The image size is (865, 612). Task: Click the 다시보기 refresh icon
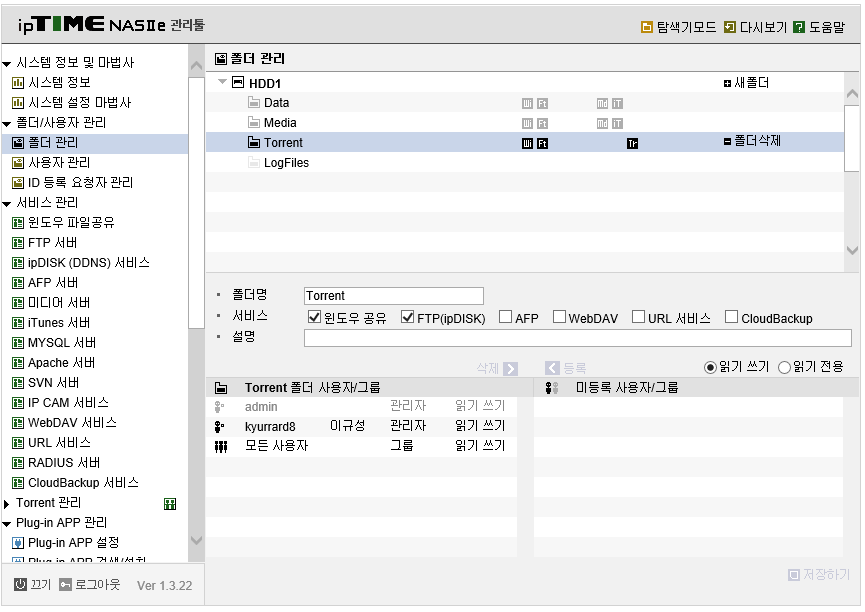(729, 27)
